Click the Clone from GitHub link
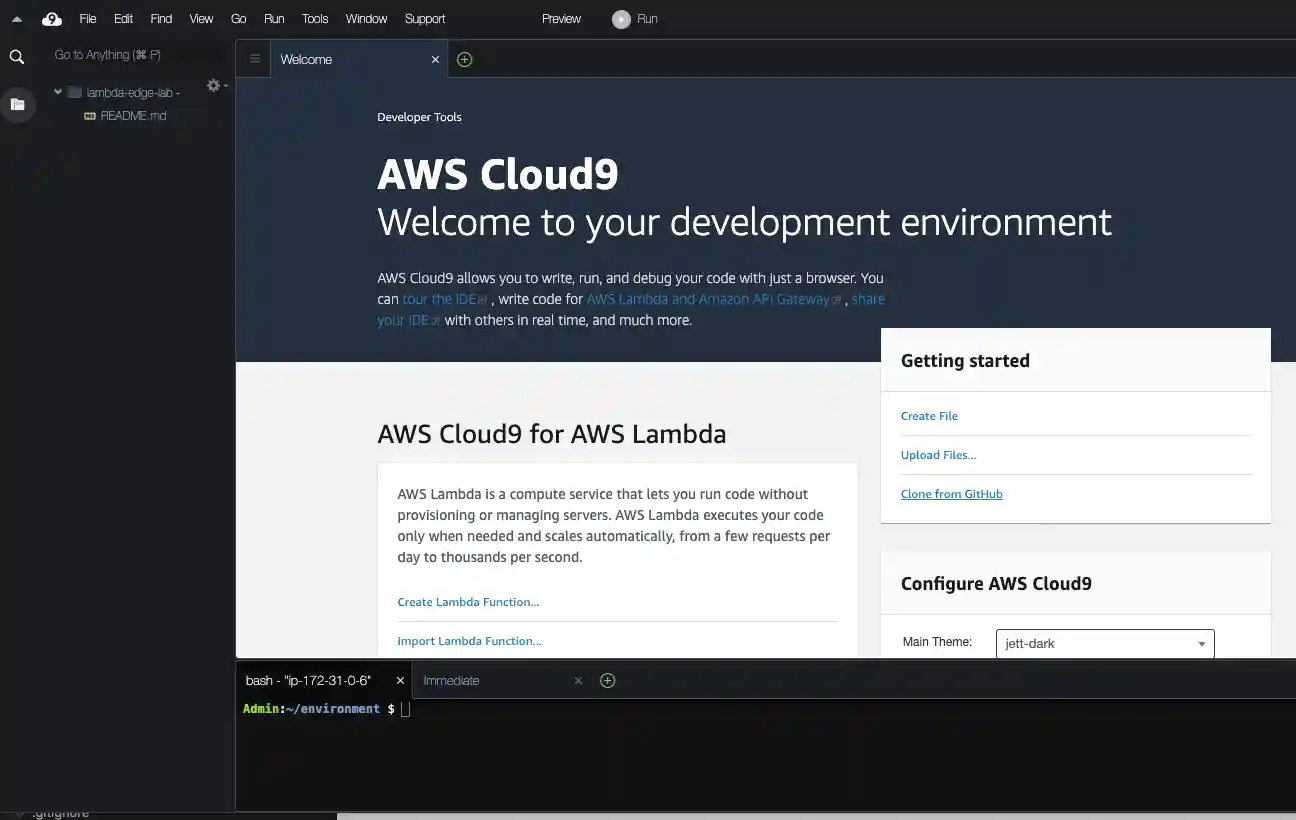Viewport: 1296px width, 820px height. [x=951, y=494]
